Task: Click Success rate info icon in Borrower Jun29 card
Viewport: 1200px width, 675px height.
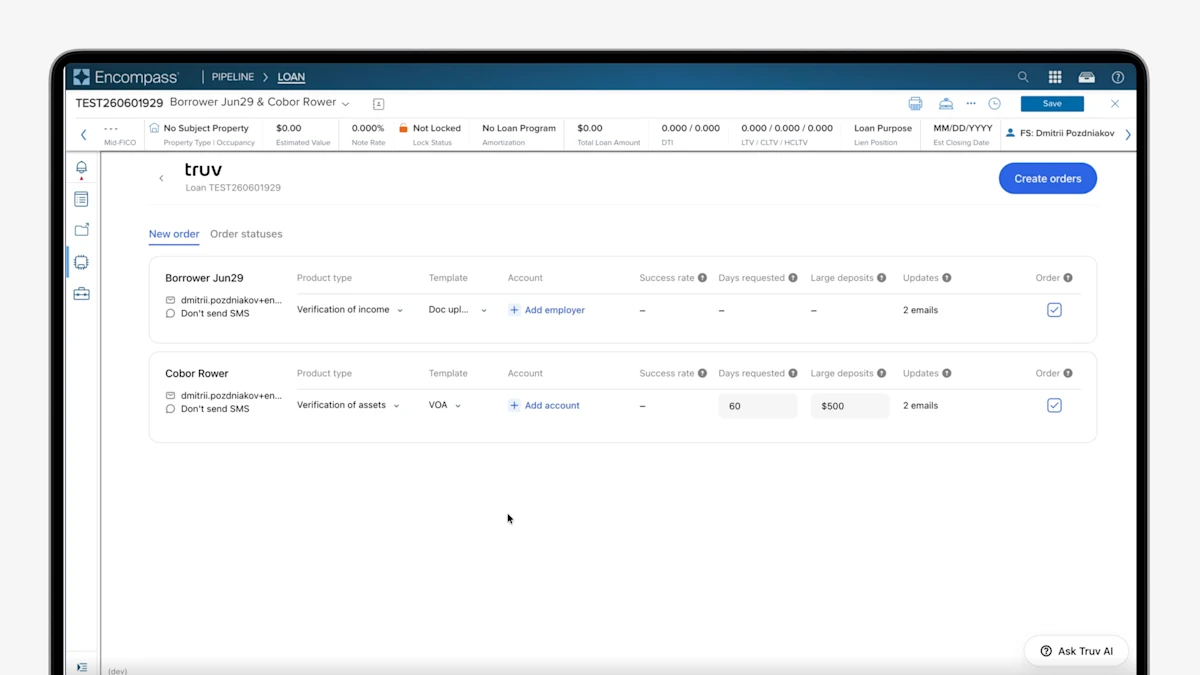Action: pyautogui.click(x=702, y=278)
